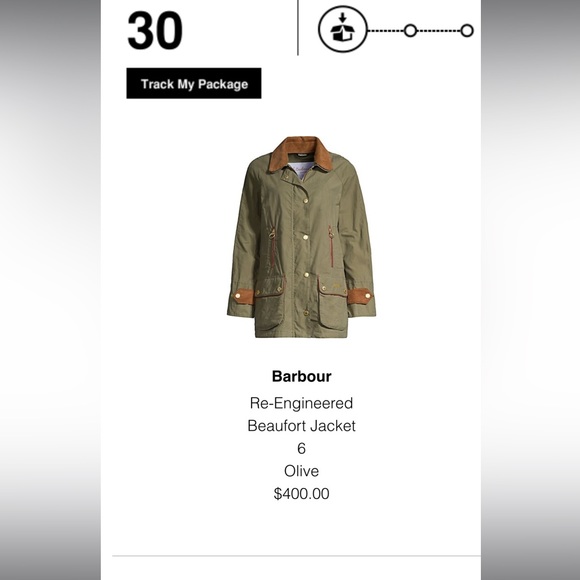Click the vertical divider beside the number 30
Viewport: 580px width, 580px height.
(x=298, y=28)
